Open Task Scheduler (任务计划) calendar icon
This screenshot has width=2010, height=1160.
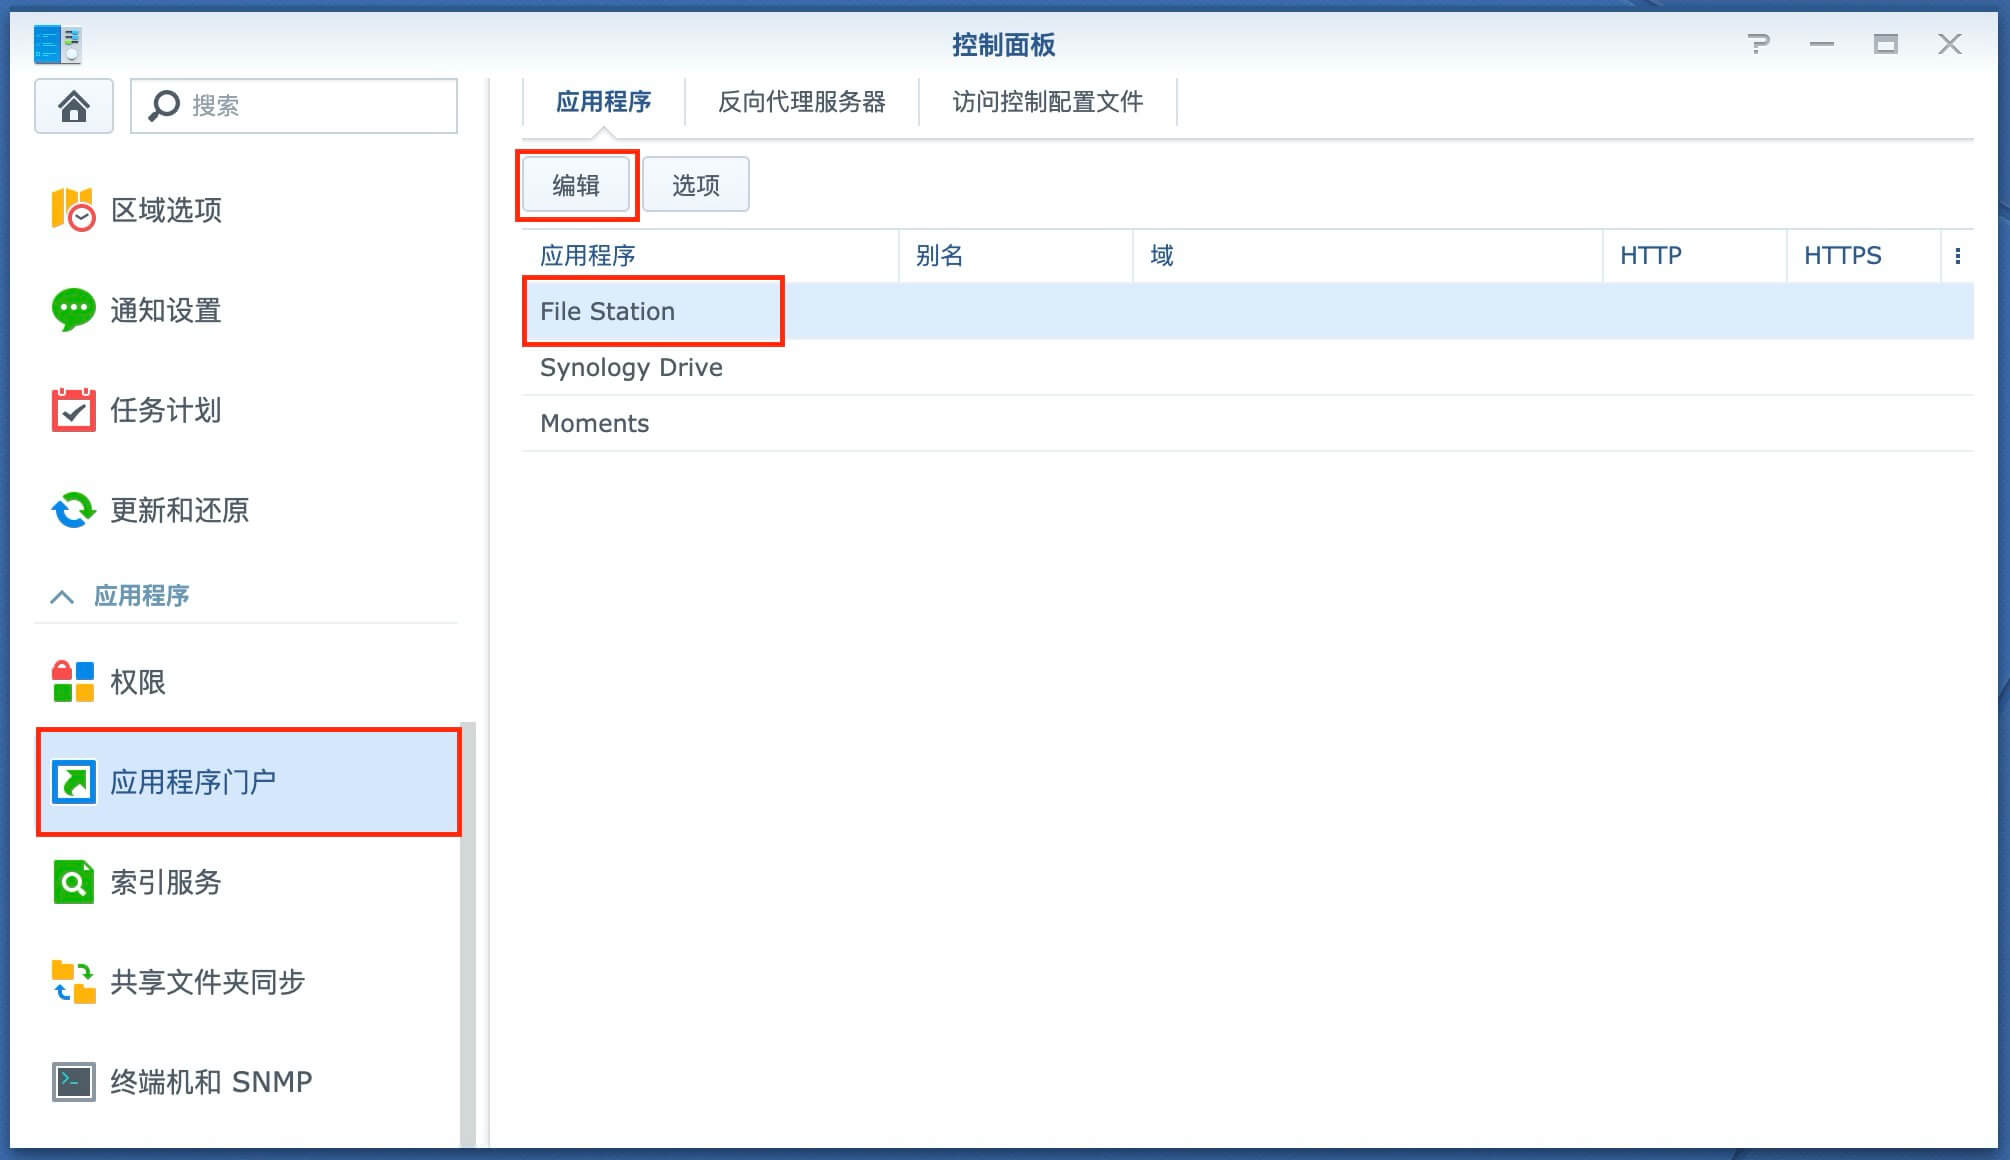tap(73, 410)
